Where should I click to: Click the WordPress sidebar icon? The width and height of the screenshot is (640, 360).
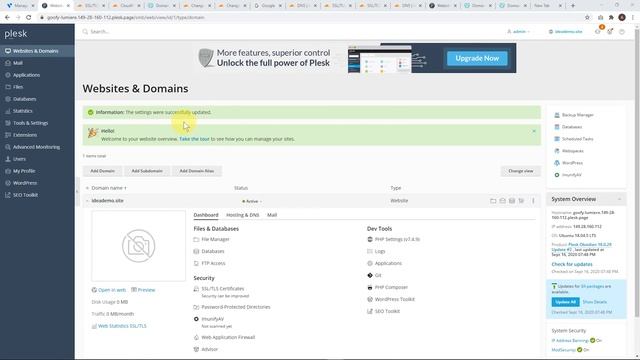(x=8, y=183)
